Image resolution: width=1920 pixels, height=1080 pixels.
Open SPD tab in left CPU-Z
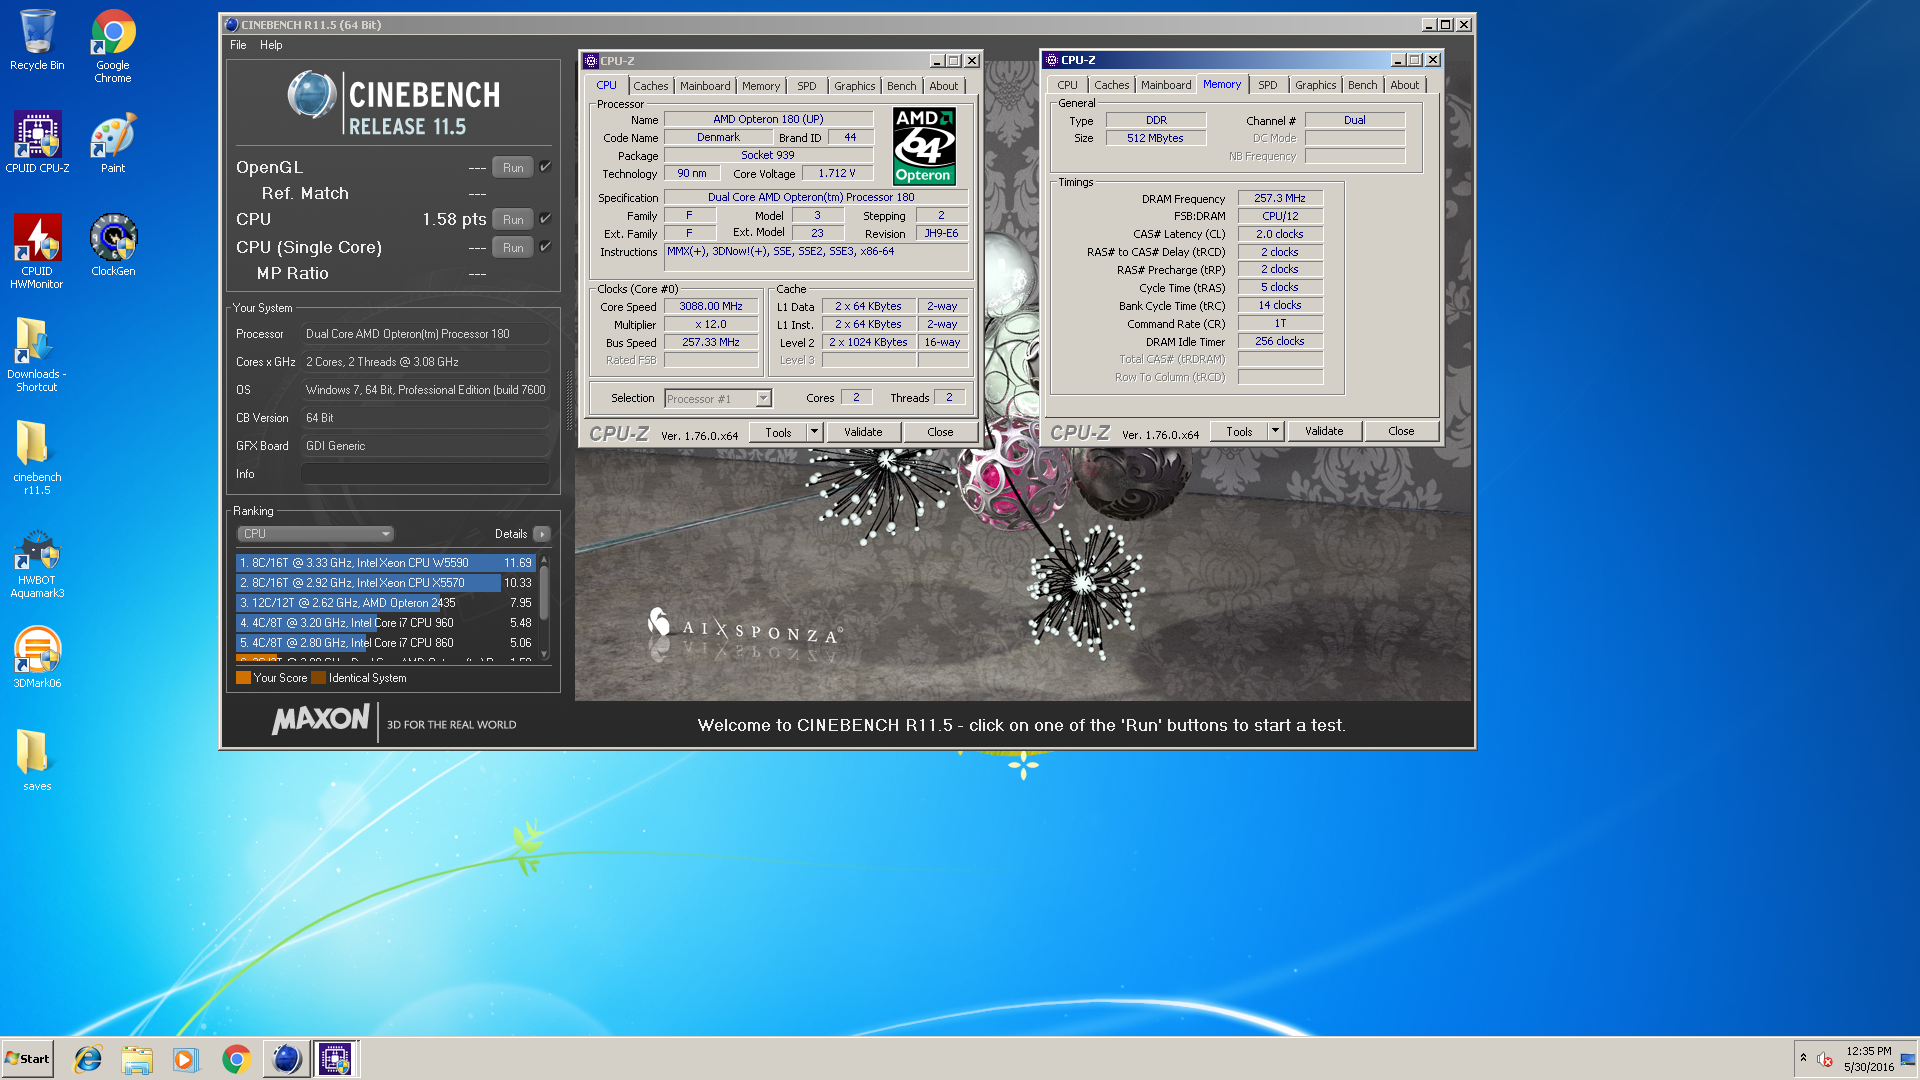click(807, 86)
